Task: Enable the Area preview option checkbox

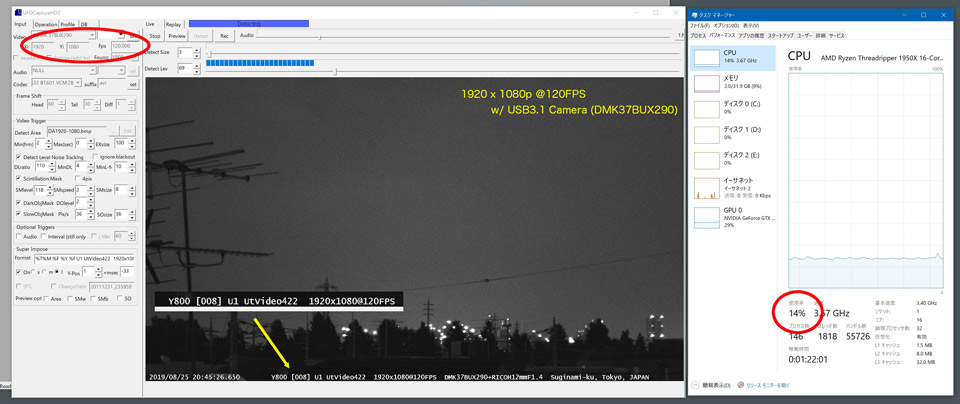Action: coord(48,299)
